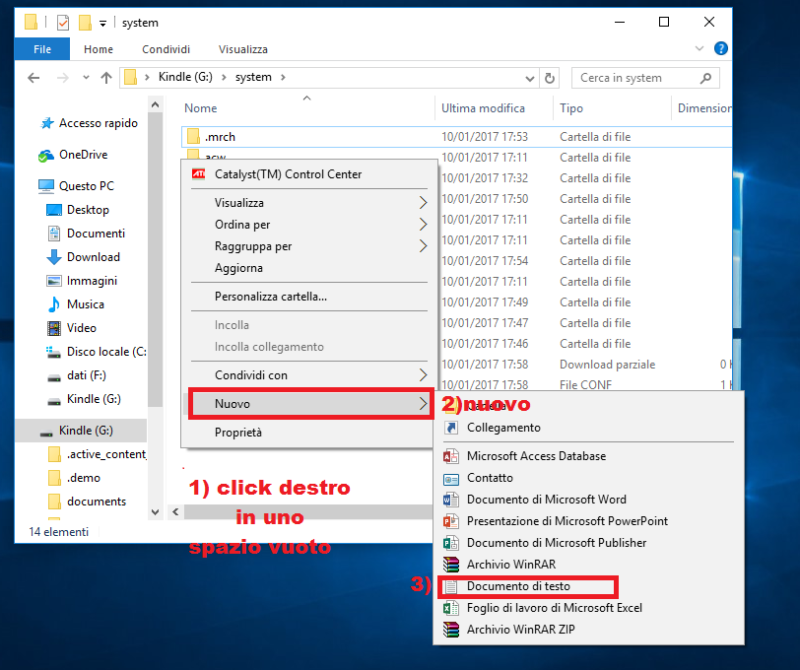The height and width of the screenshot is (670, 800).
Task: Expand the Condividi con submenu
Action: tap(310, 375)
